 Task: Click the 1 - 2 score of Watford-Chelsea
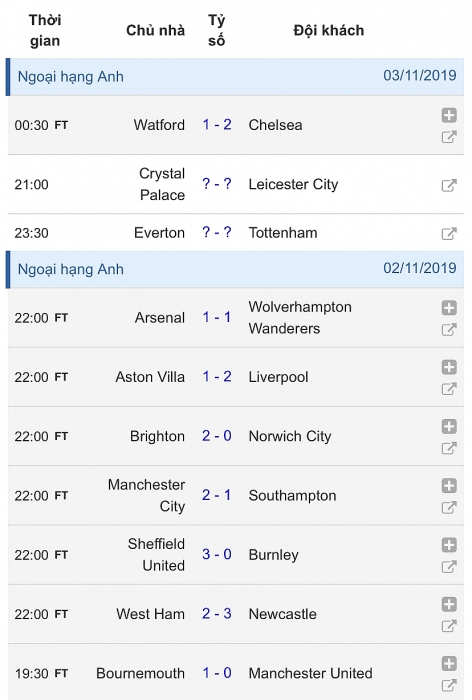[217, 125]
